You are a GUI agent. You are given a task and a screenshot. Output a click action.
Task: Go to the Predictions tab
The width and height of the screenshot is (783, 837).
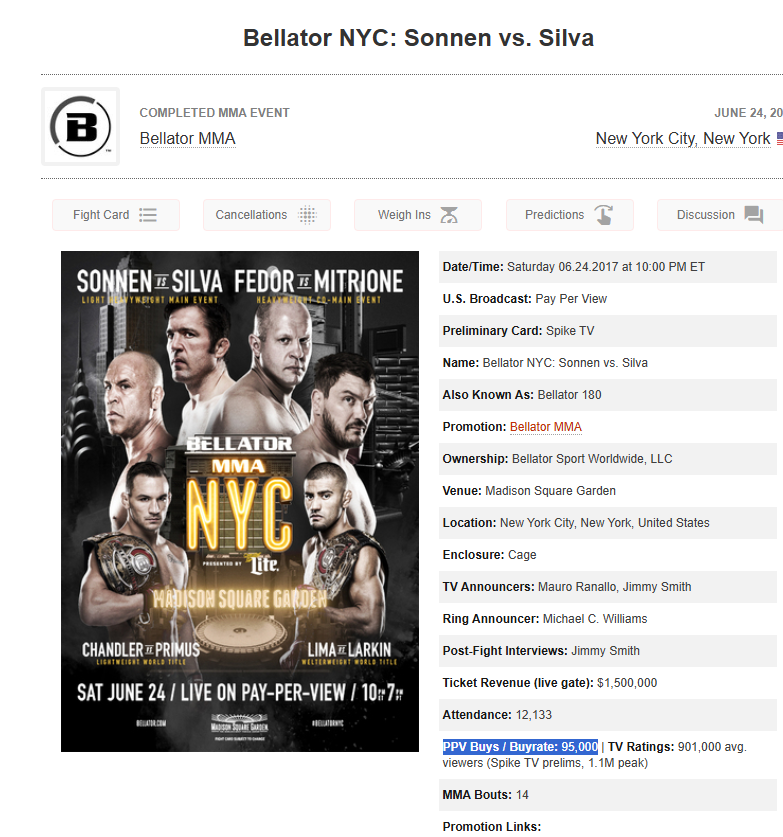click(x=570, y=215)
